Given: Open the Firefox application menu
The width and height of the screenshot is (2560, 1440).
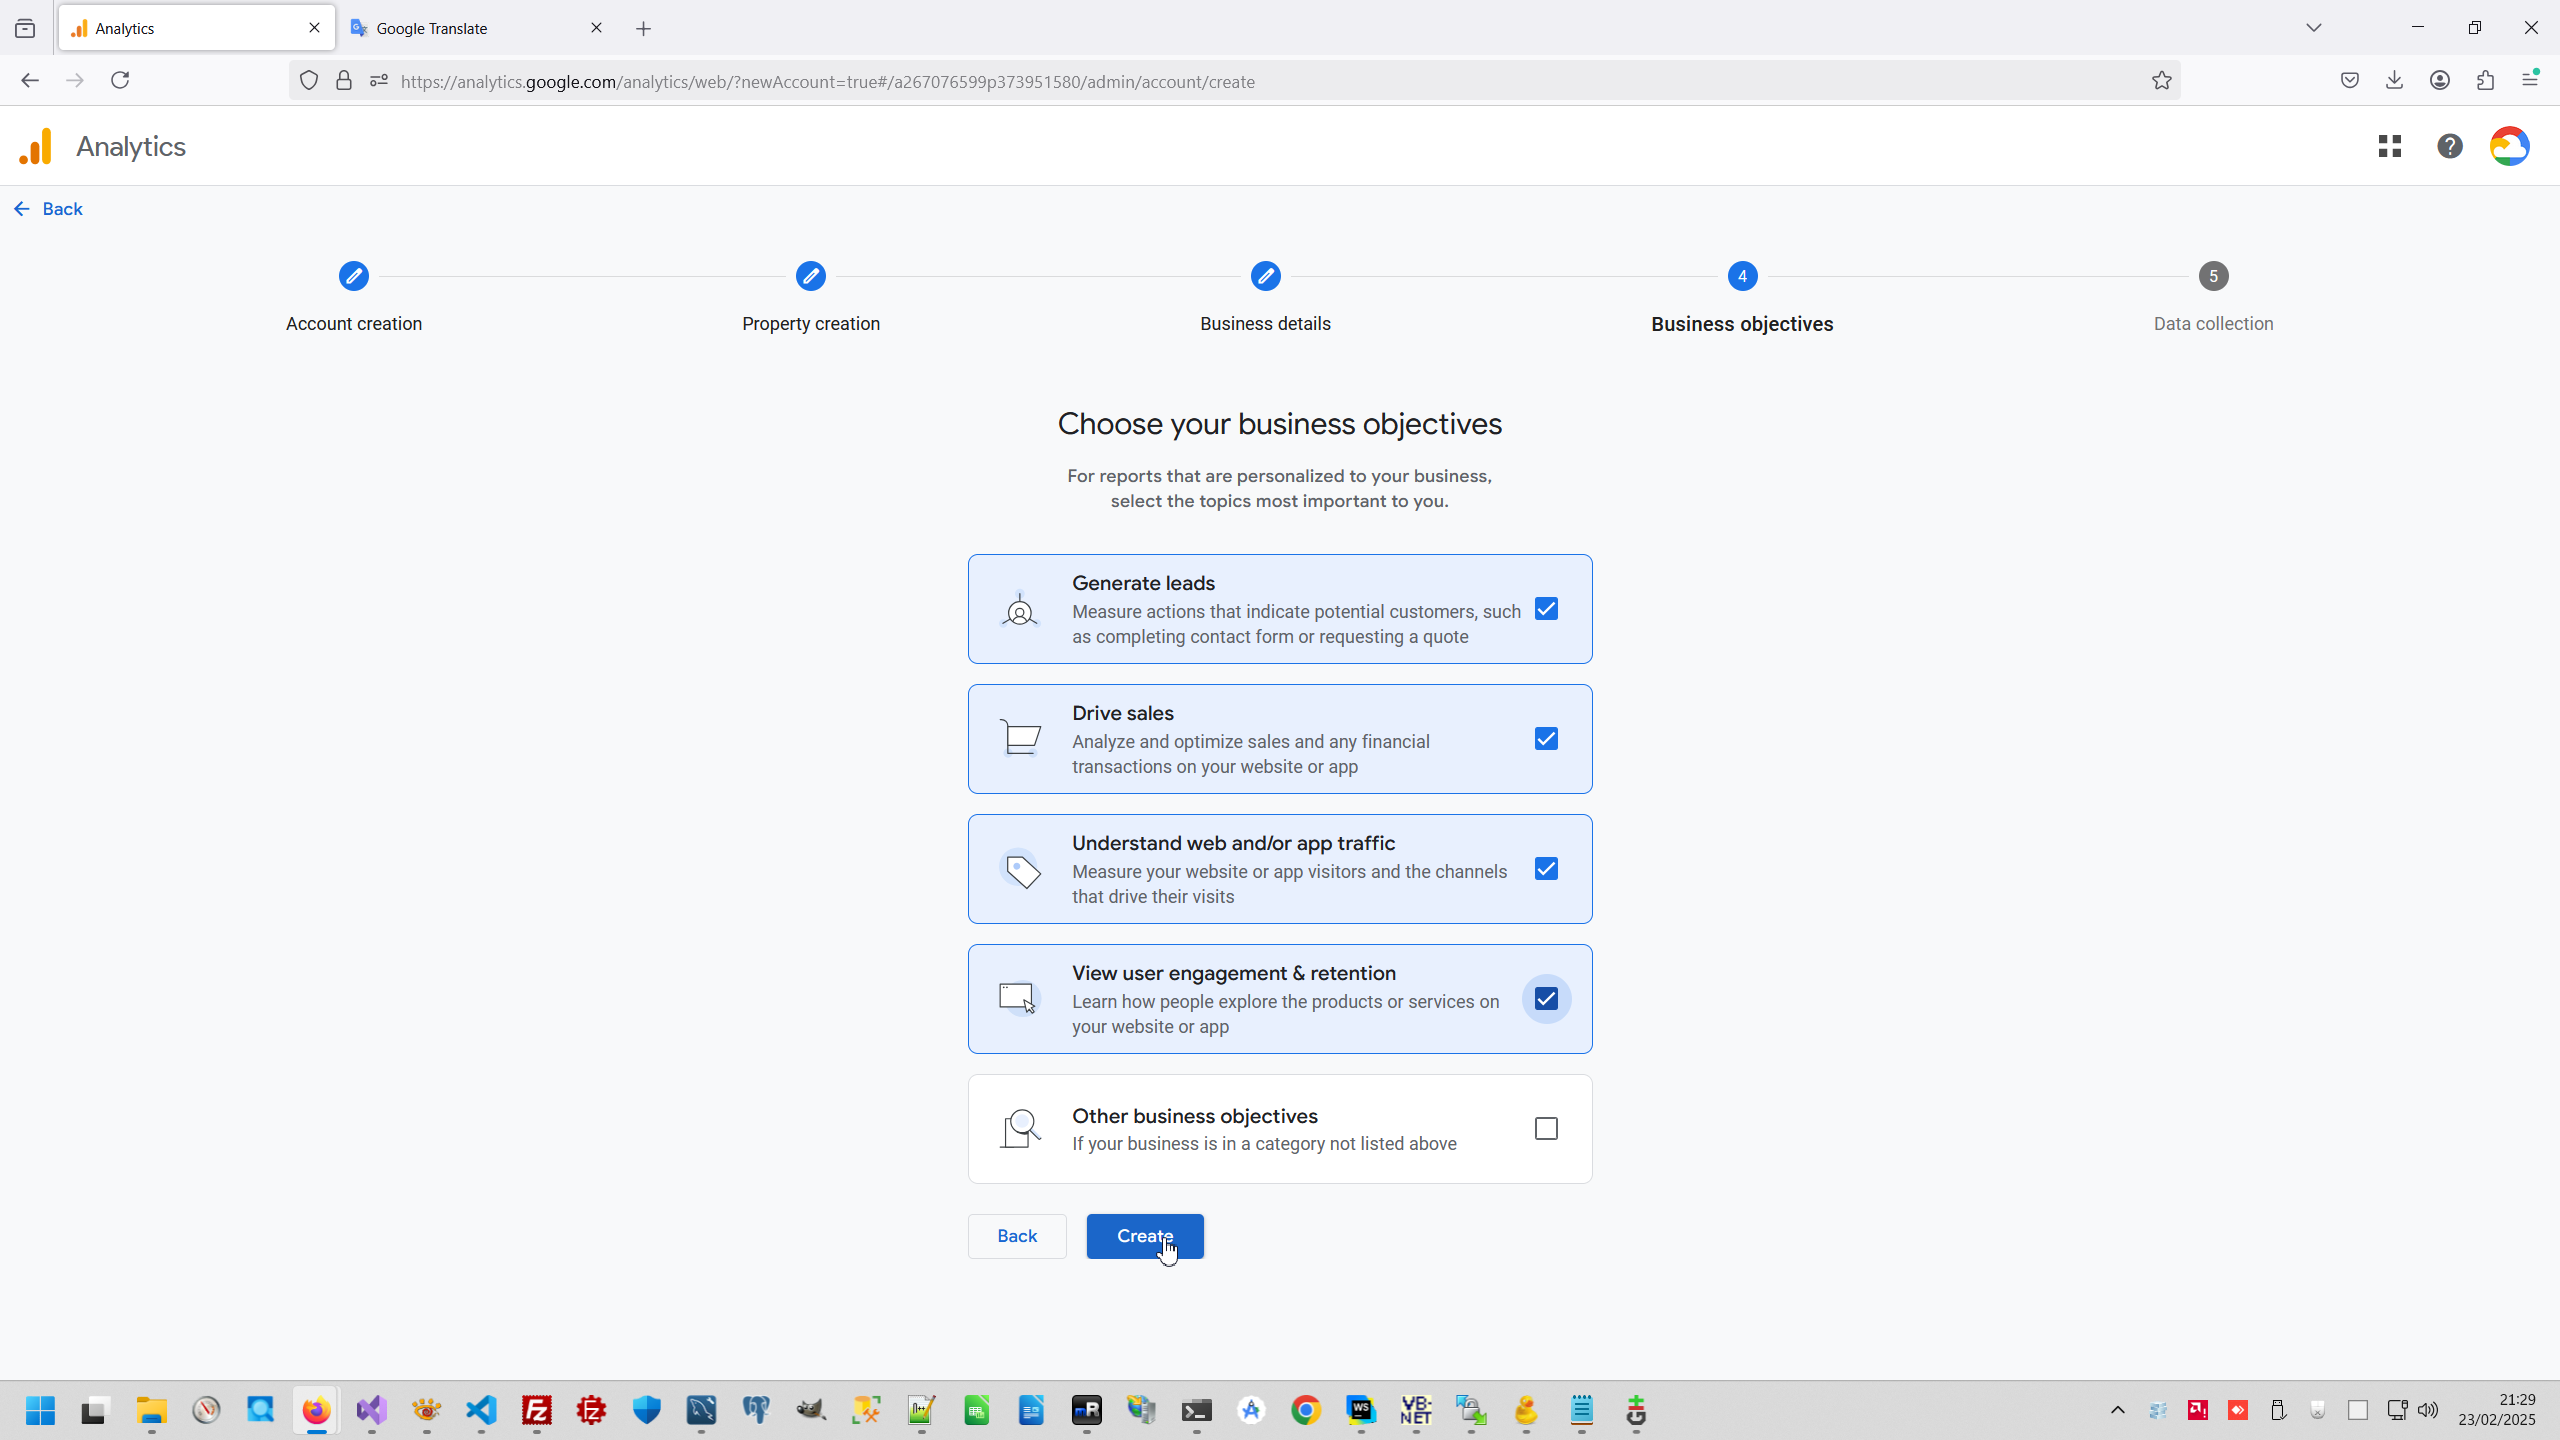Looking at the screenshot, I should coord(2530,81).
